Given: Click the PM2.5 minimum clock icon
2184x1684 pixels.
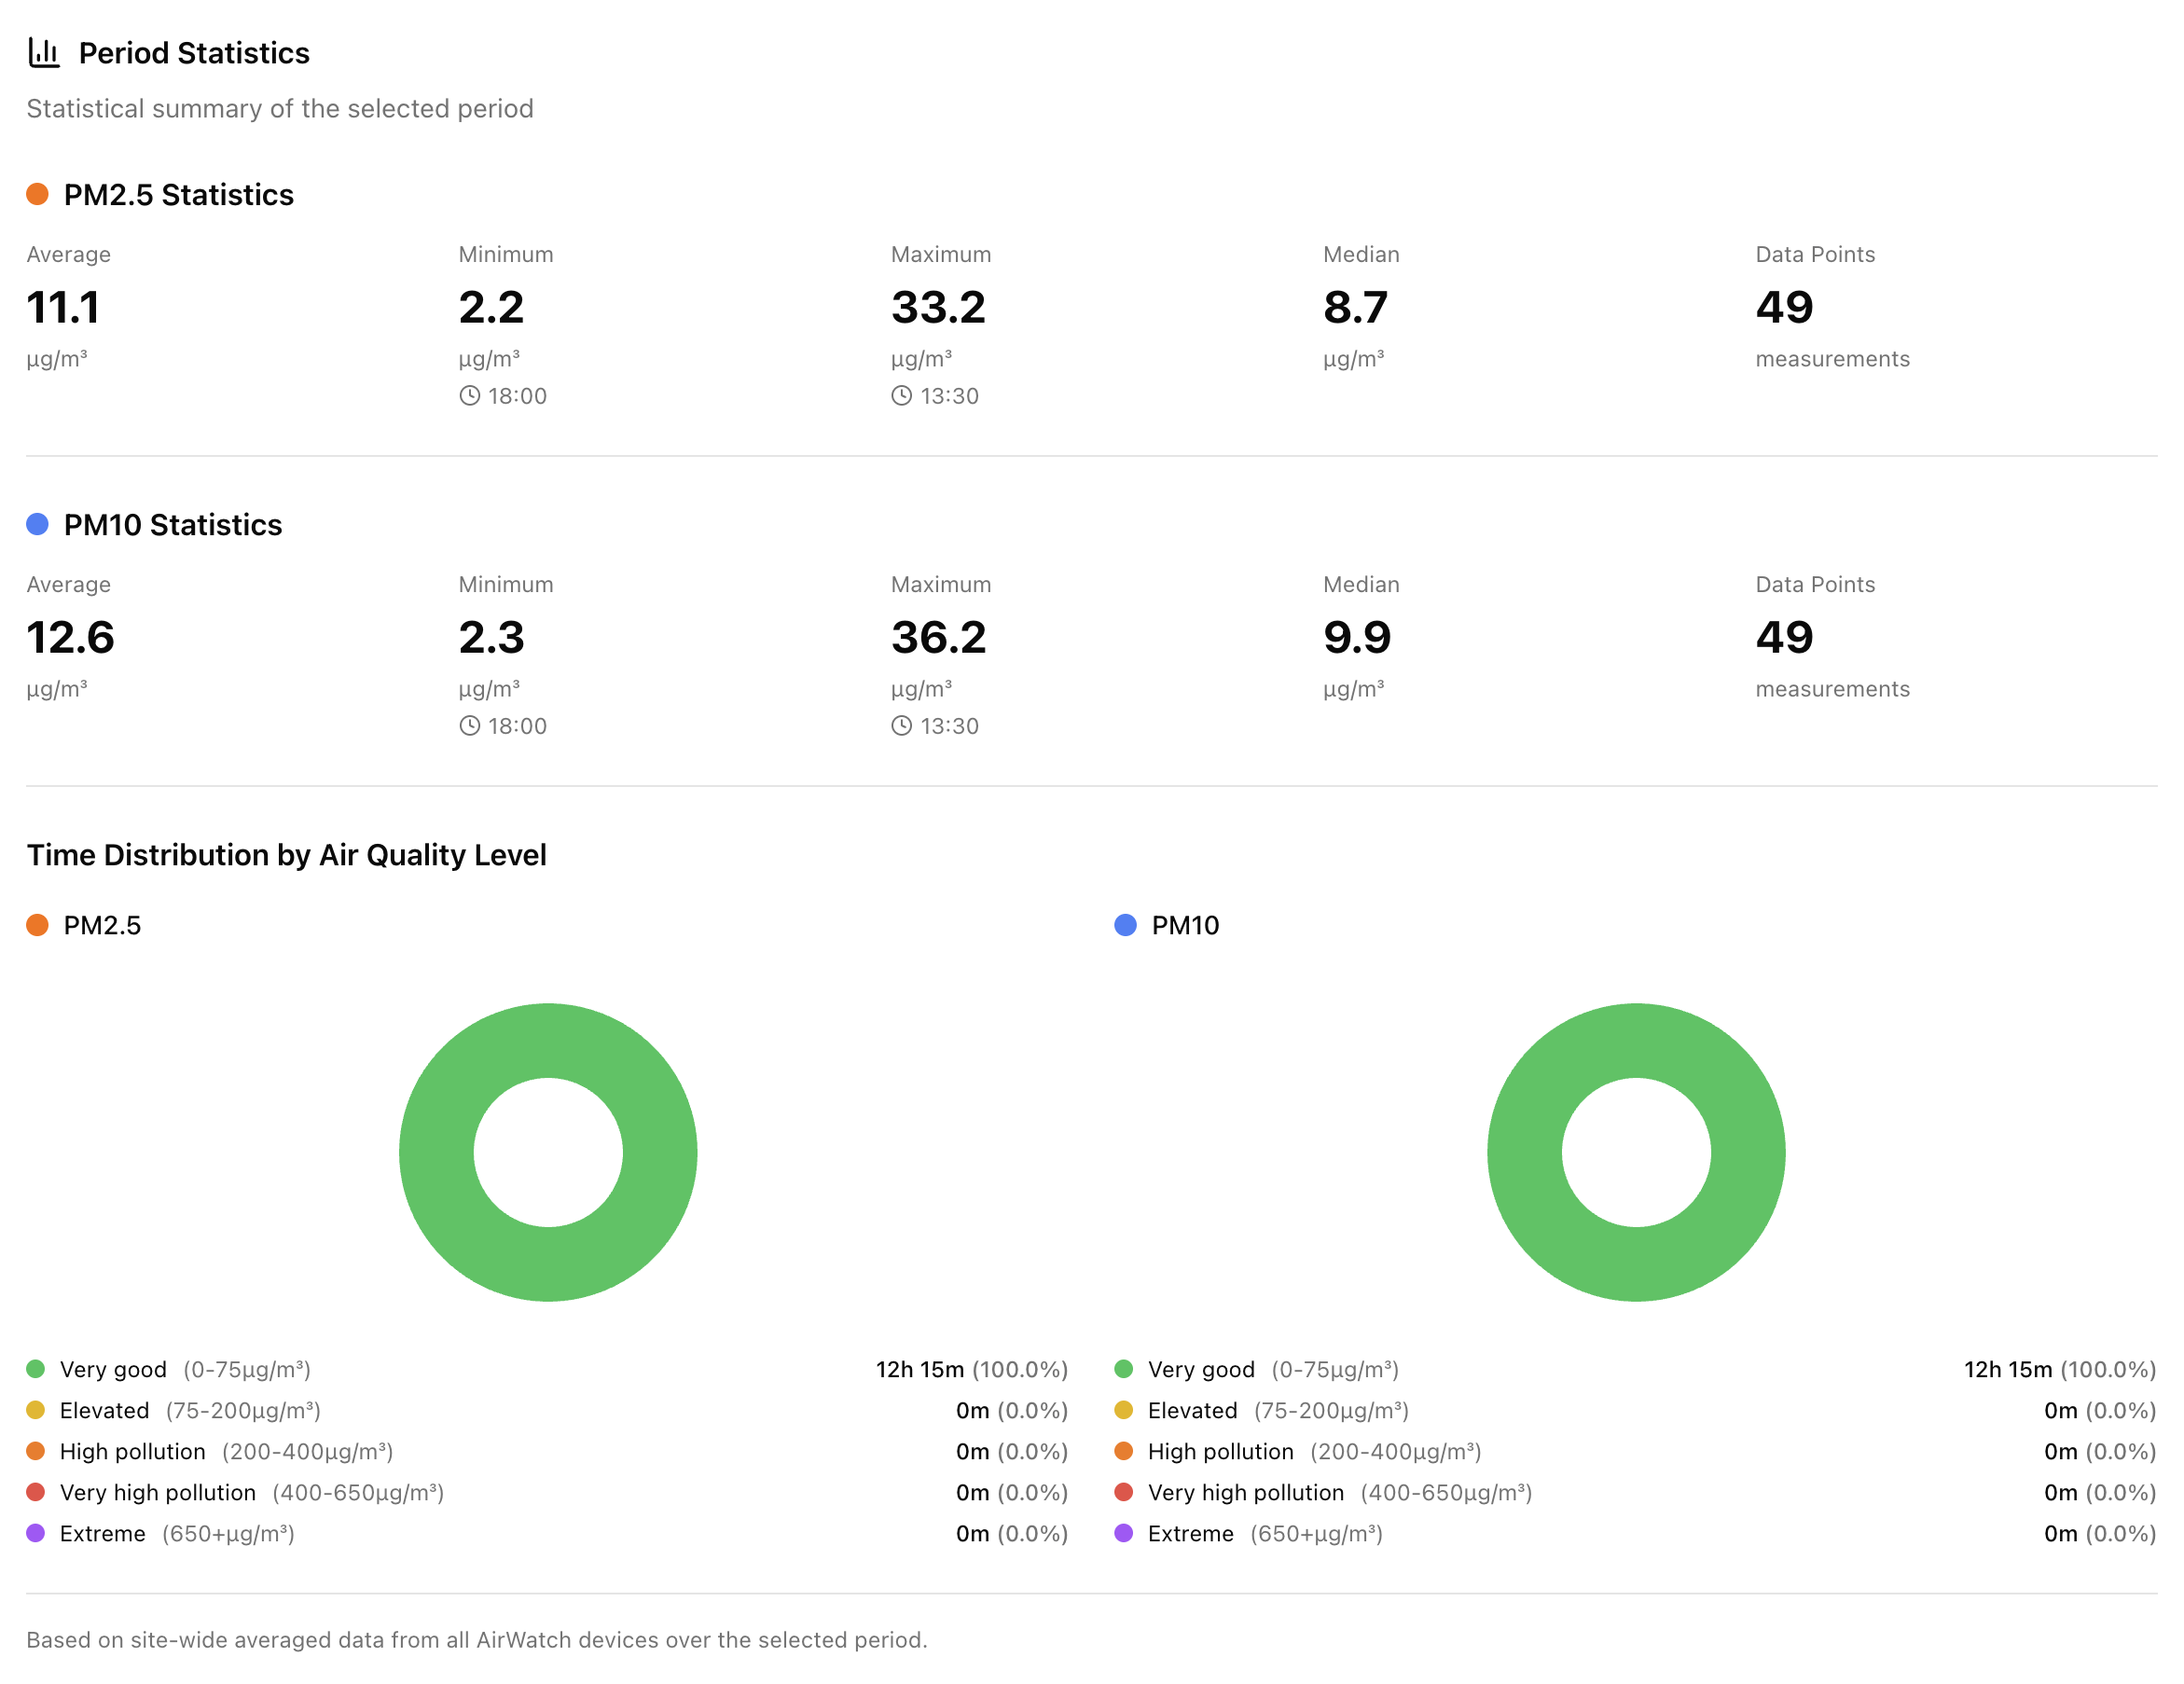Looking at the screenshot, I should click(469, 396).
